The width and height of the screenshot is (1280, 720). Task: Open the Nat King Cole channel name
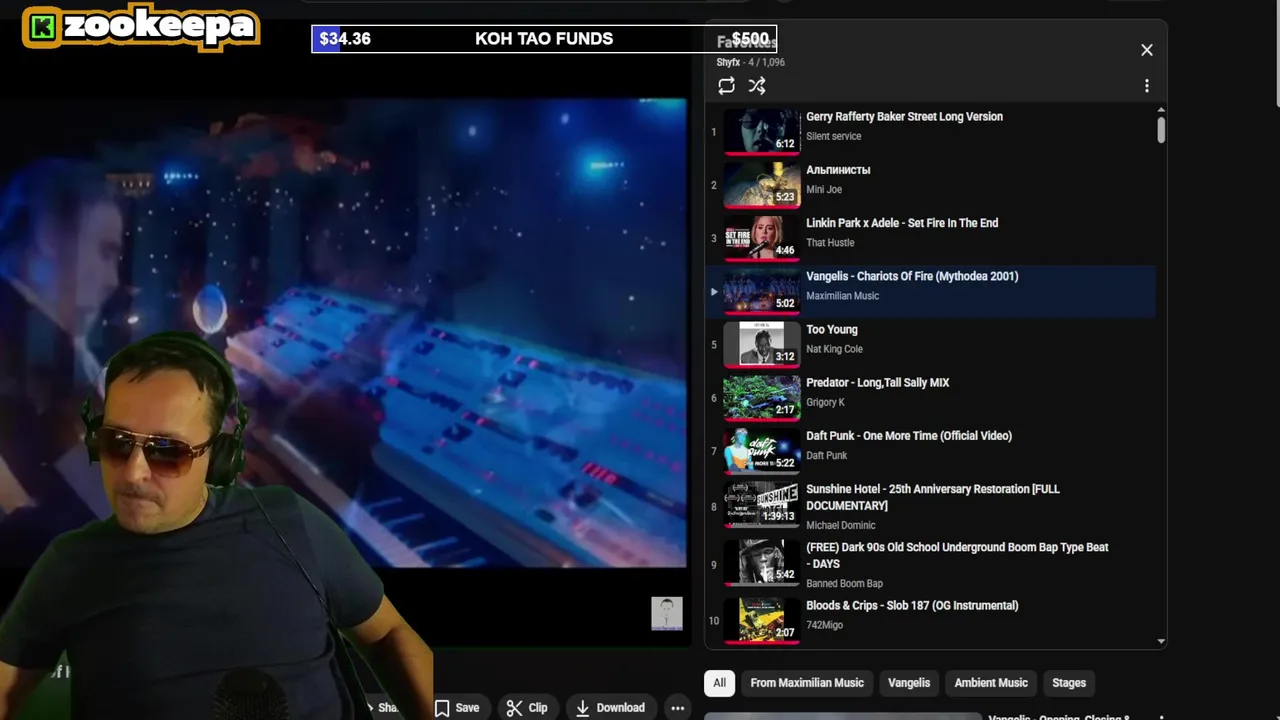click(x=834, y=349)
